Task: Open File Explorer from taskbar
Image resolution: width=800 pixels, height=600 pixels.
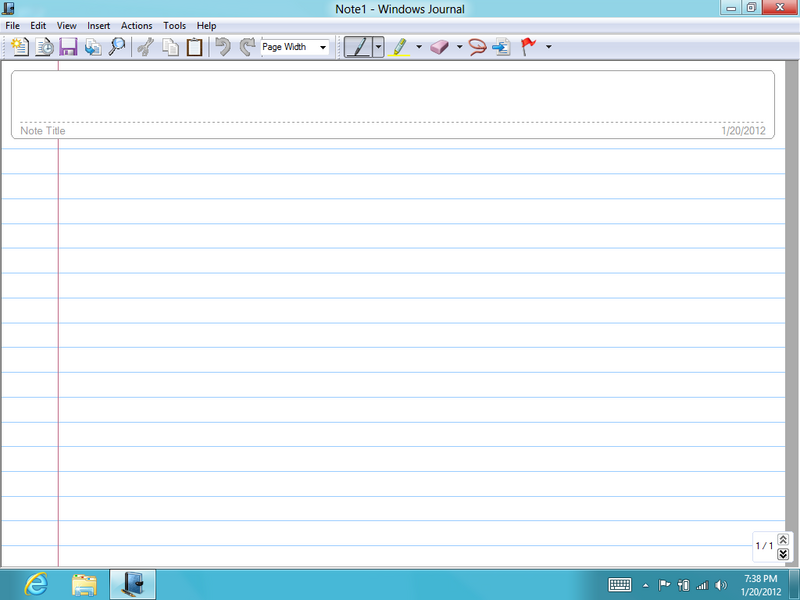Action: [84, 585]
